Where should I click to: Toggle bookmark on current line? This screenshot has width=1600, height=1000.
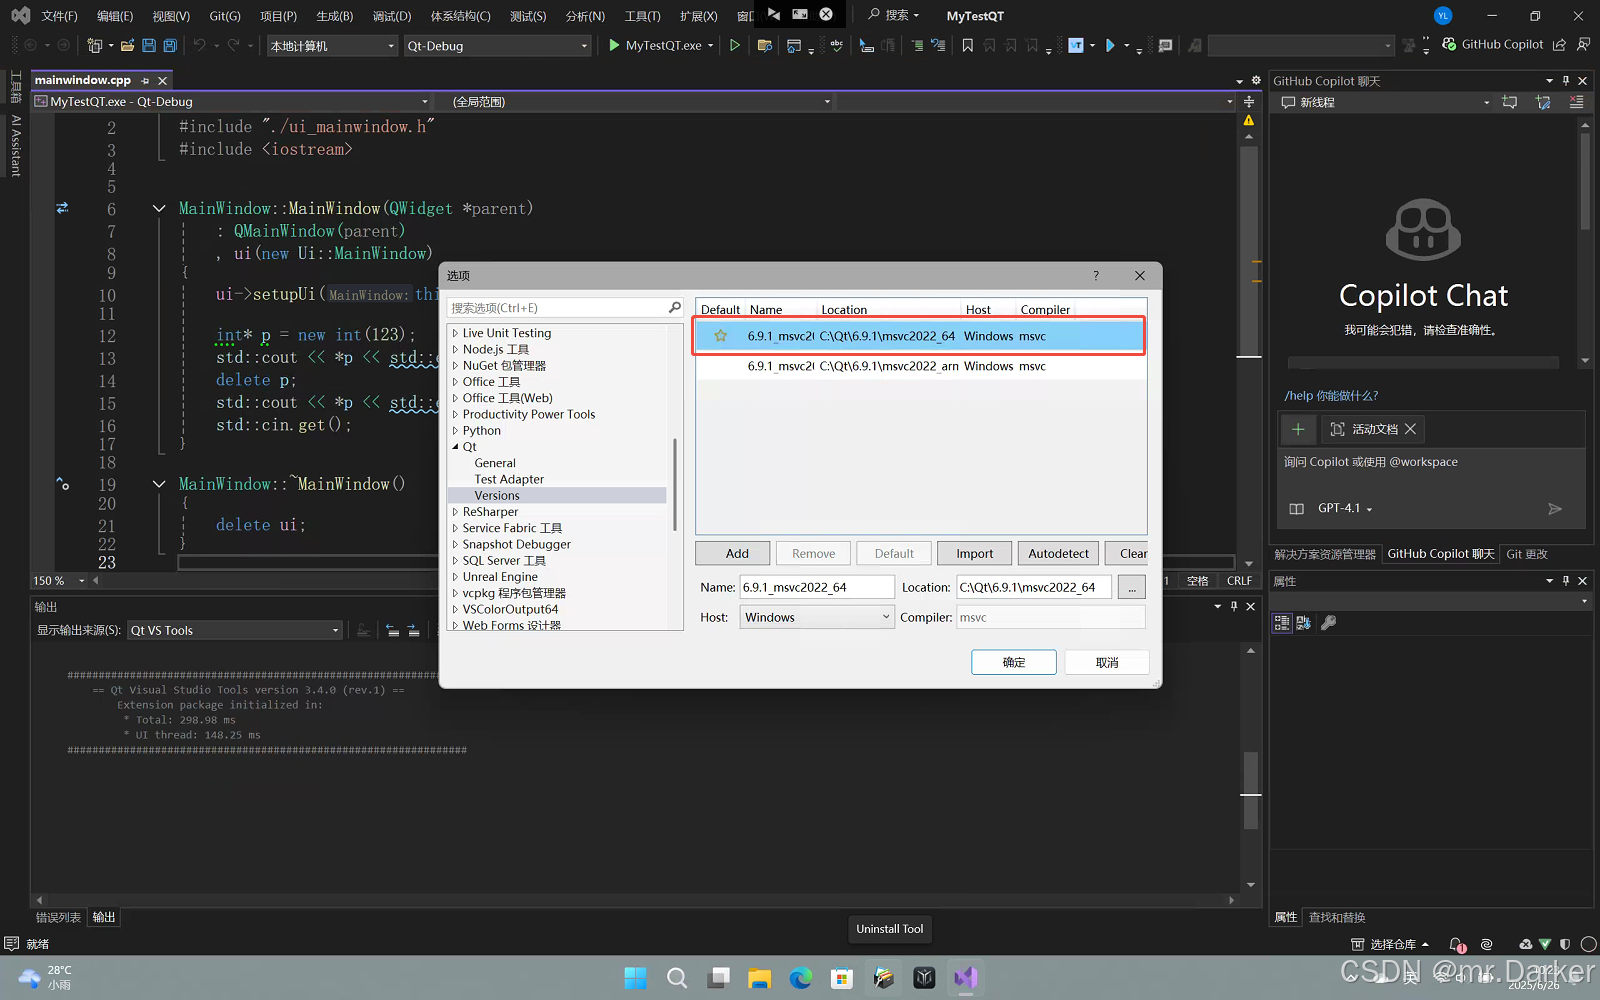point(967,45)
